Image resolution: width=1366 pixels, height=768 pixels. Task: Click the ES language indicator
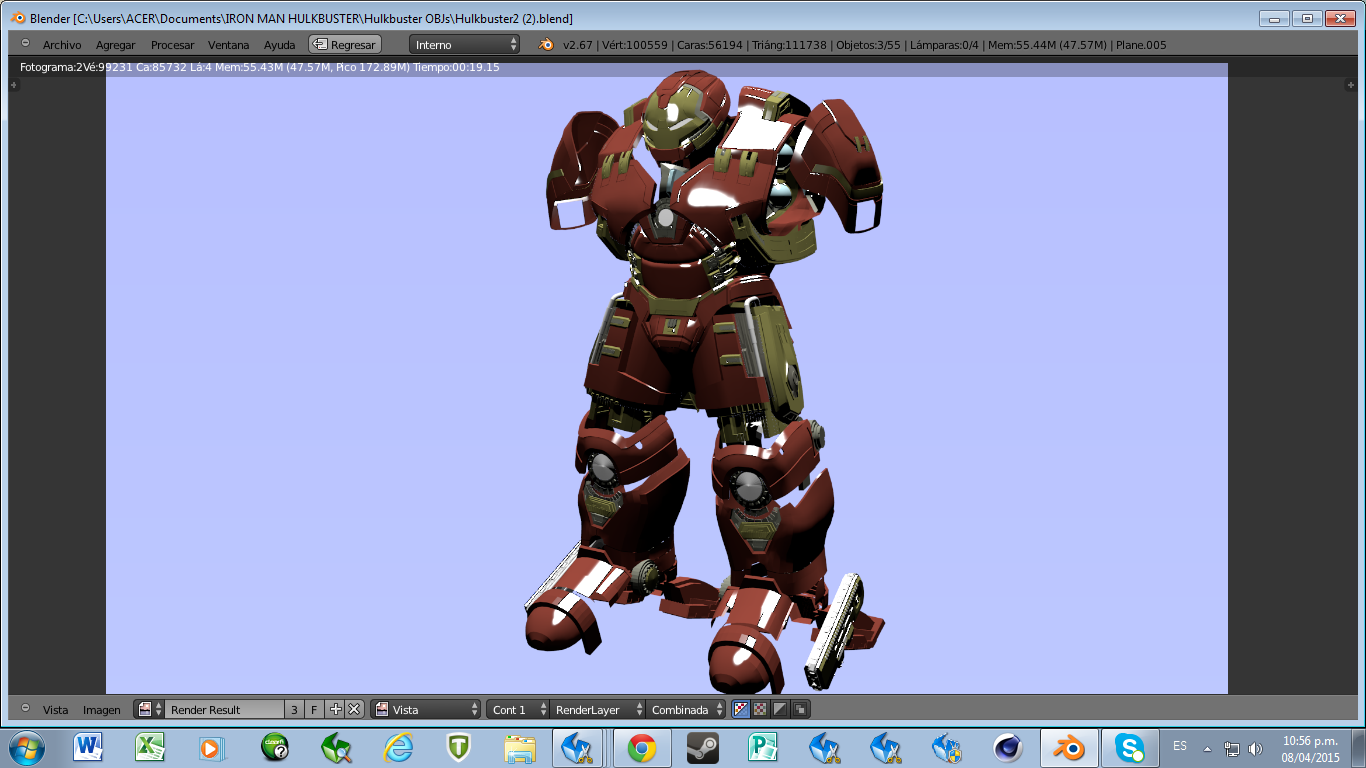1180,746
